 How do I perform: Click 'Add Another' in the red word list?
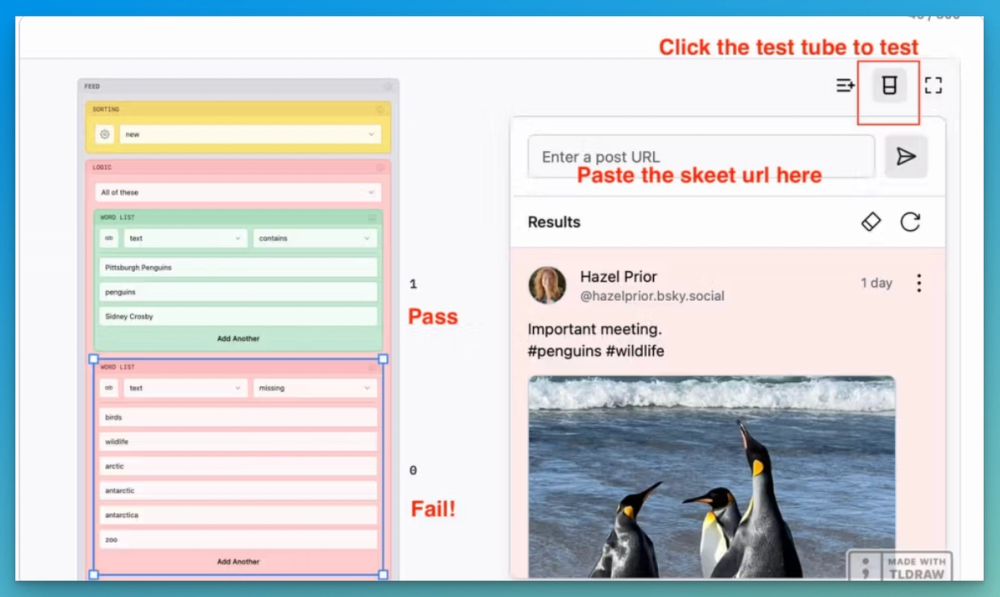pyautogui.click(x=238, y=562)
